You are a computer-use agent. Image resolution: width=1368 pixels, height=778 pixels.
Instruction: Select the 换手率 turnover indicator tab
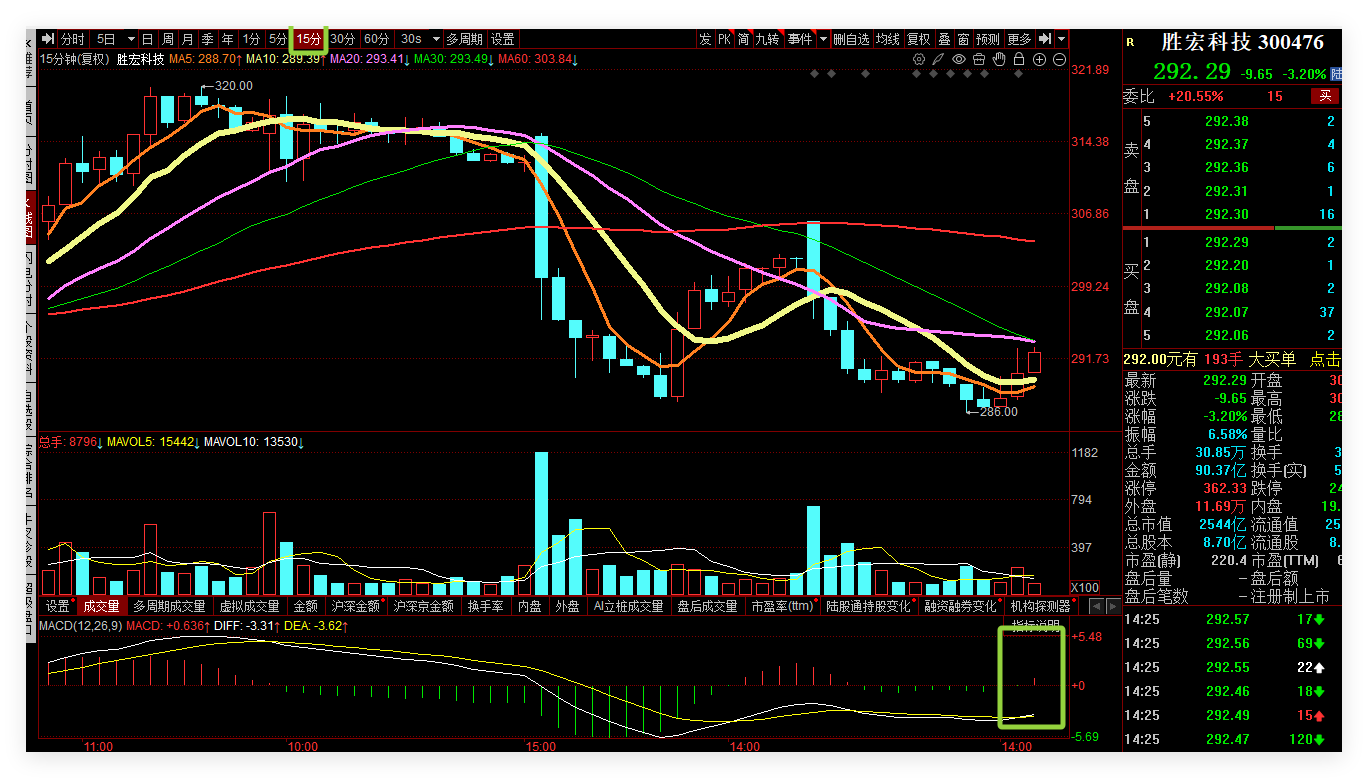coord(486,606)
